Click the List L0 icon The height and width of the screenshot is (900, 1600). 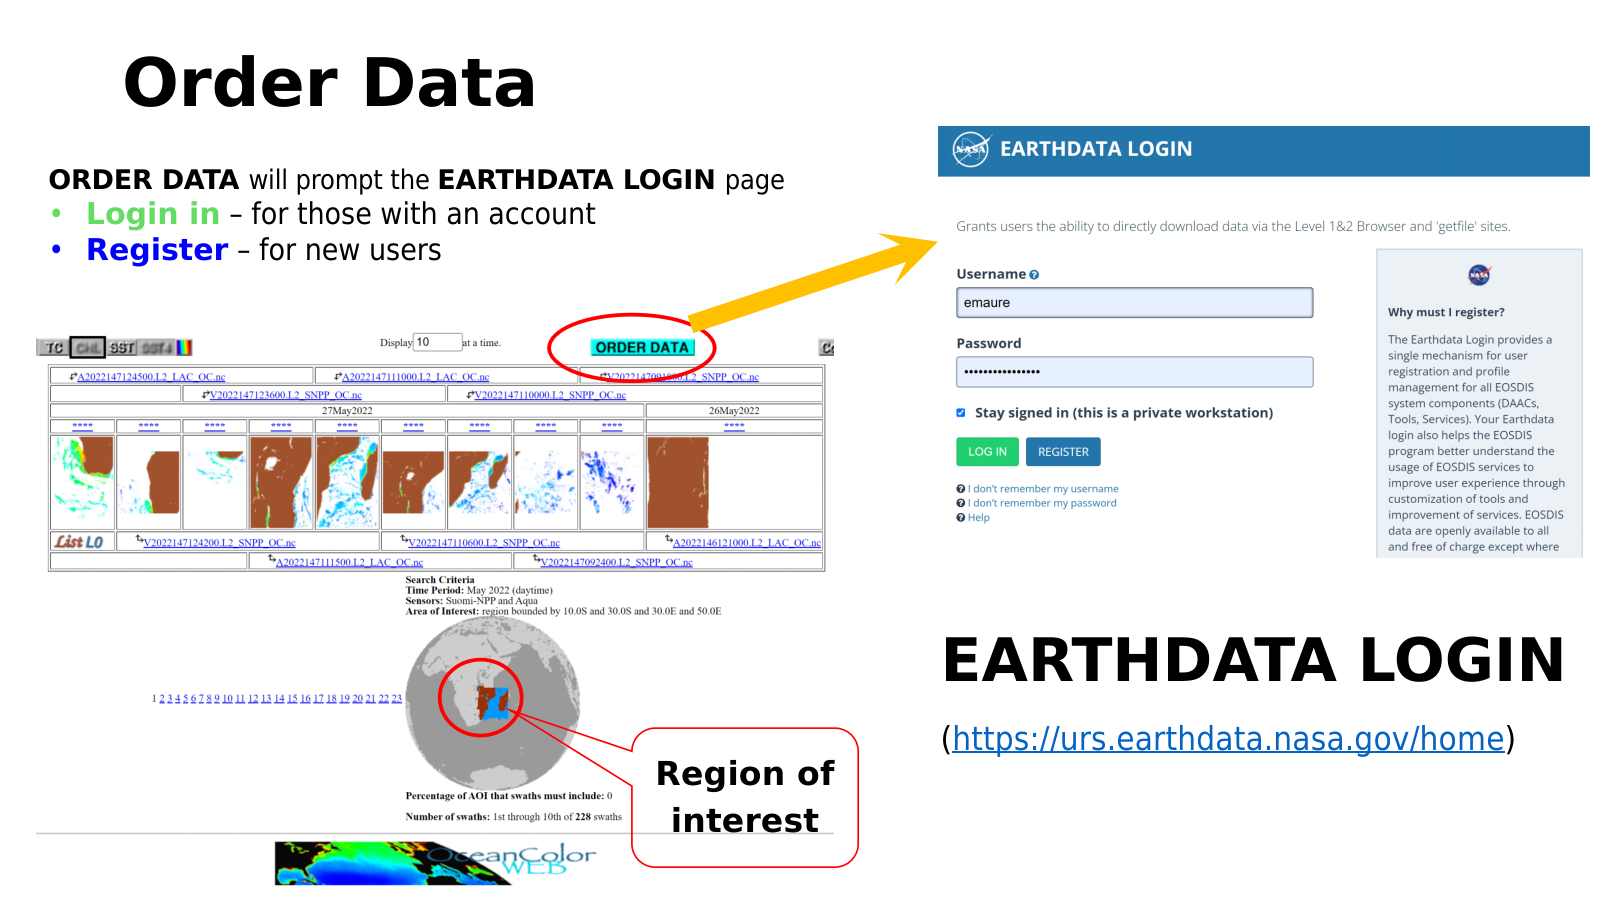click(x=79, y=542)
